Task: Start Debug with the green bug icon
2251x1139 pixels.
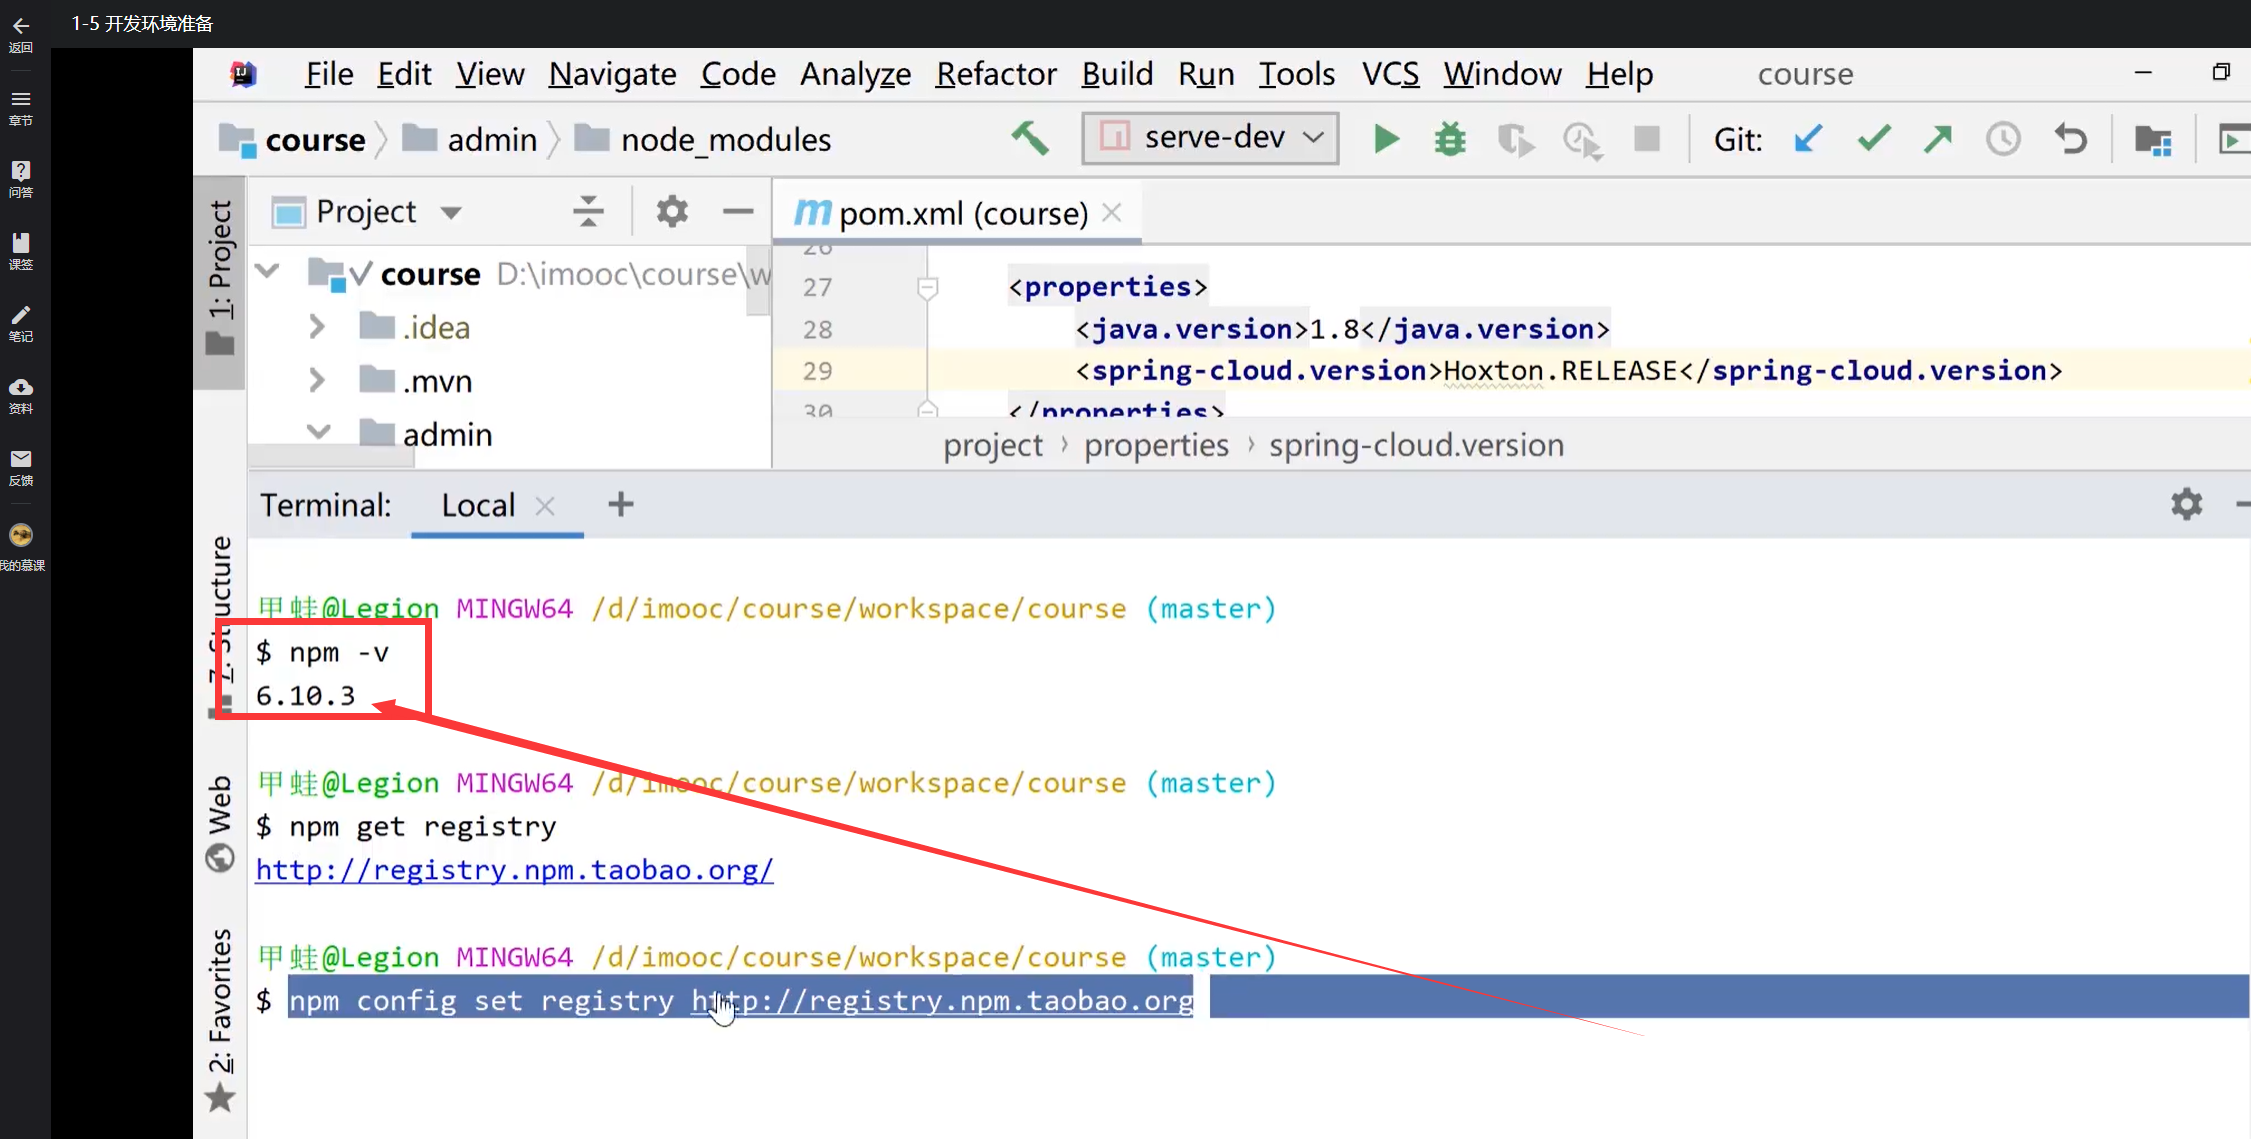Action: [1450, 139]
